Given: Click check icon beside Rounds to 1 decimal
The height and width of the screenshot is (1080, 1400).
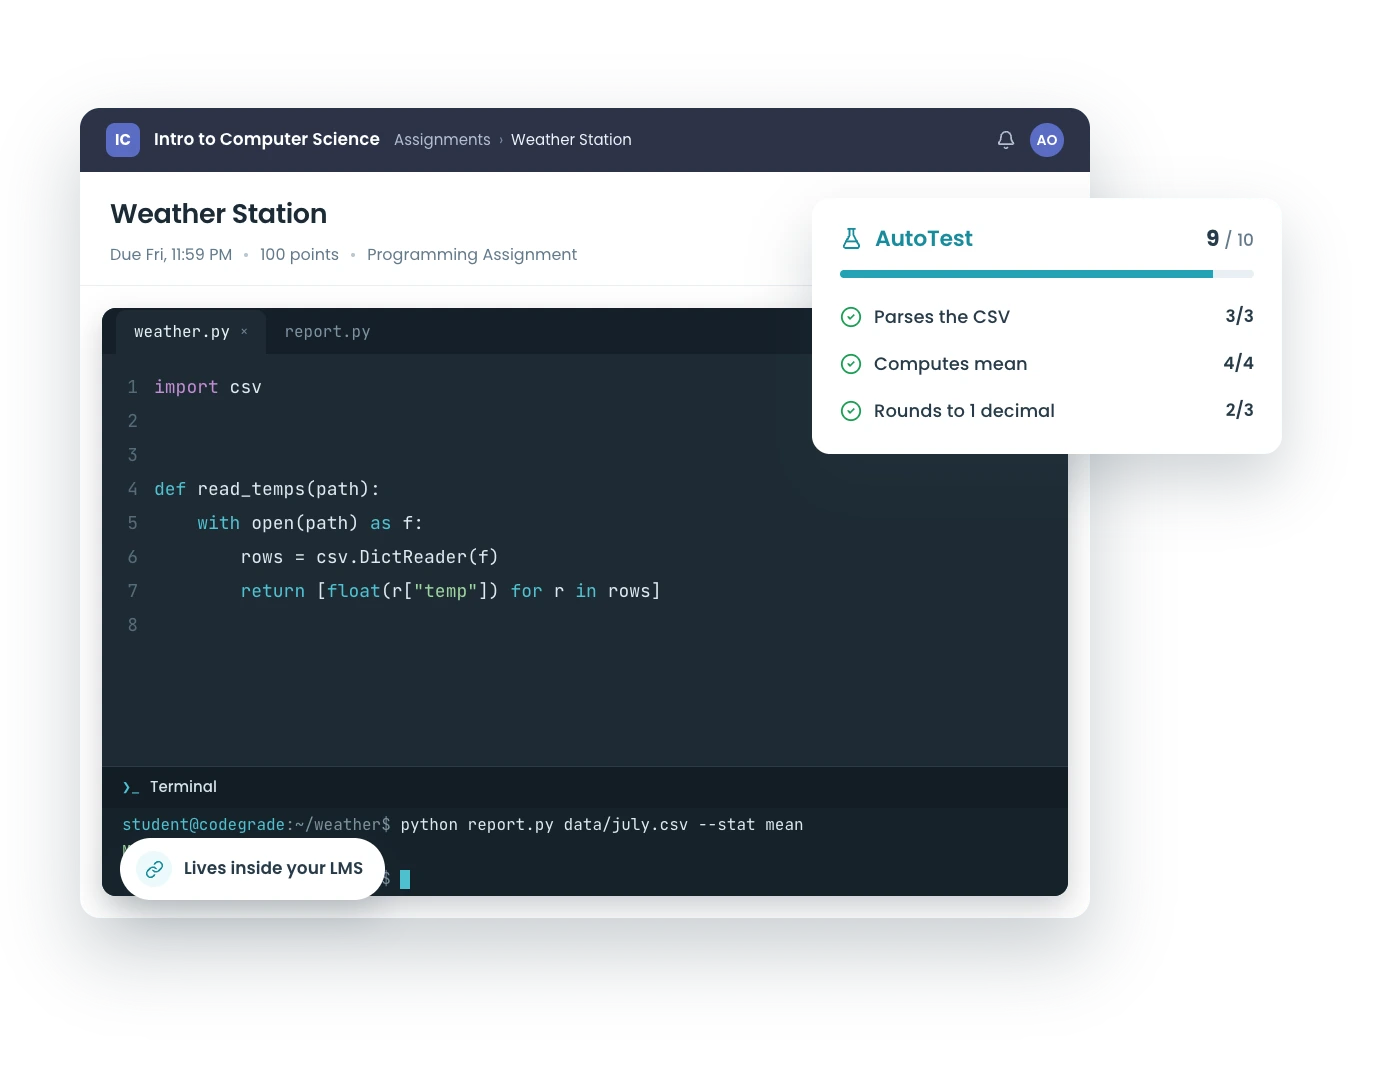Looking at the screenshot, I should pos(851,411).
